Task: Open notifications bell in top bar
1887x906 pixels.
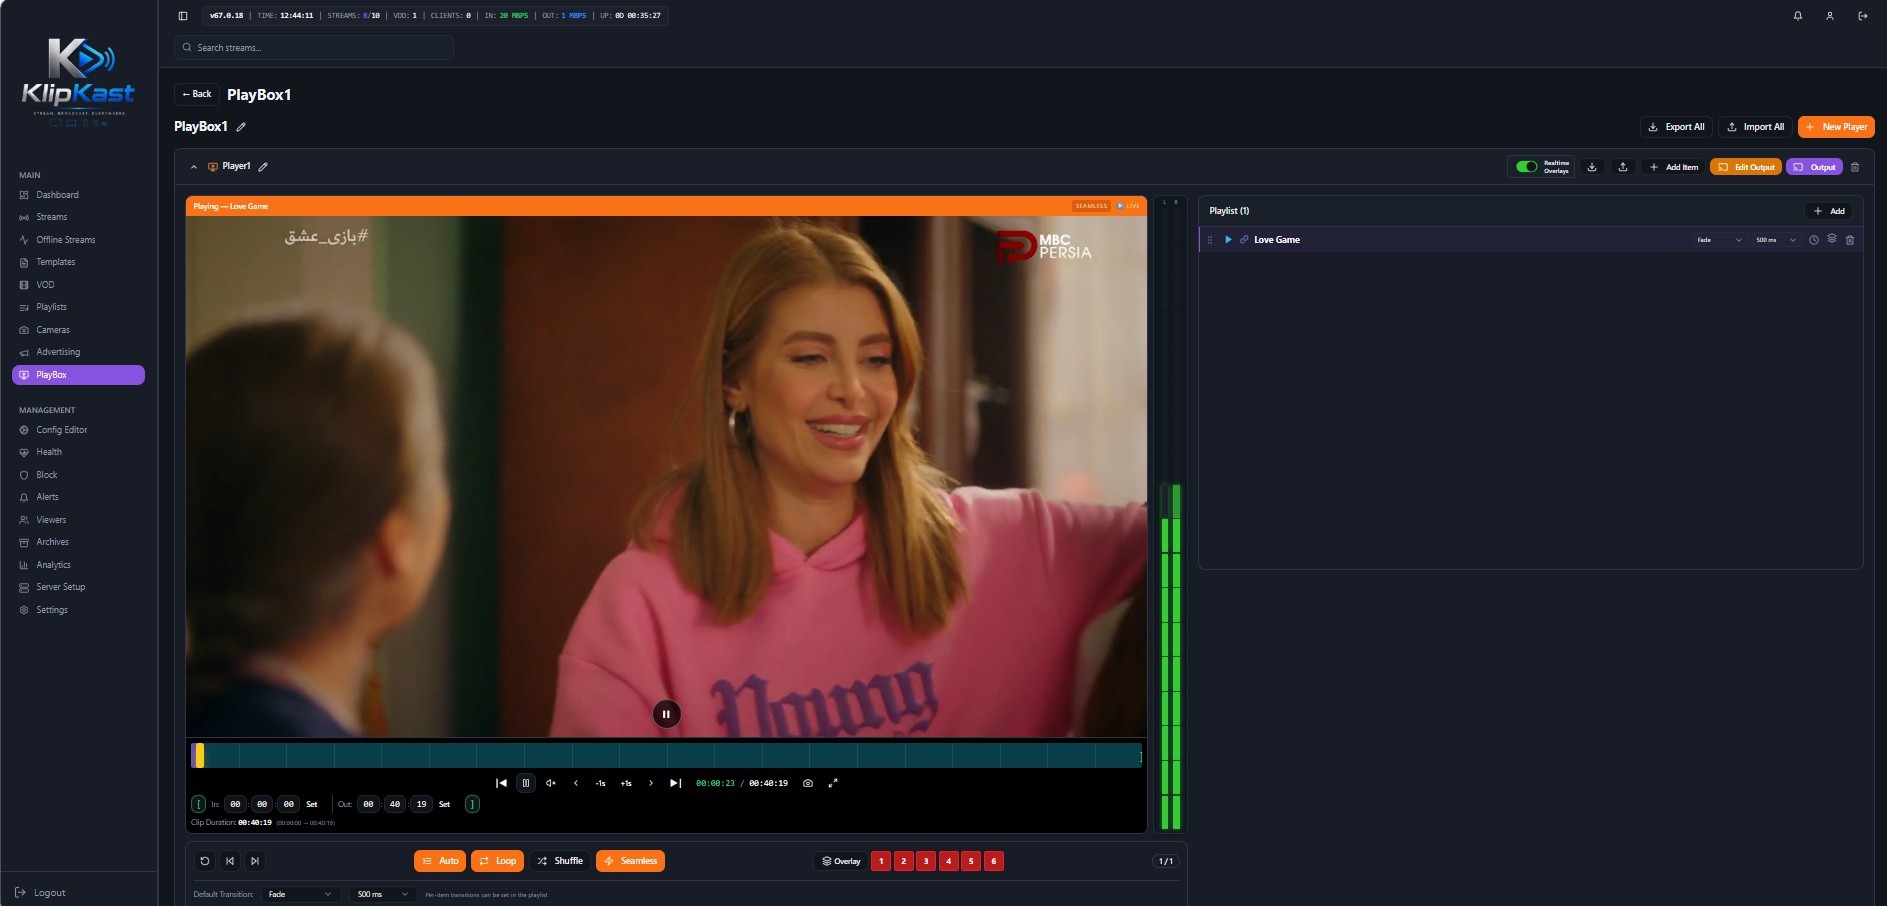Action: click(1798, 16)
